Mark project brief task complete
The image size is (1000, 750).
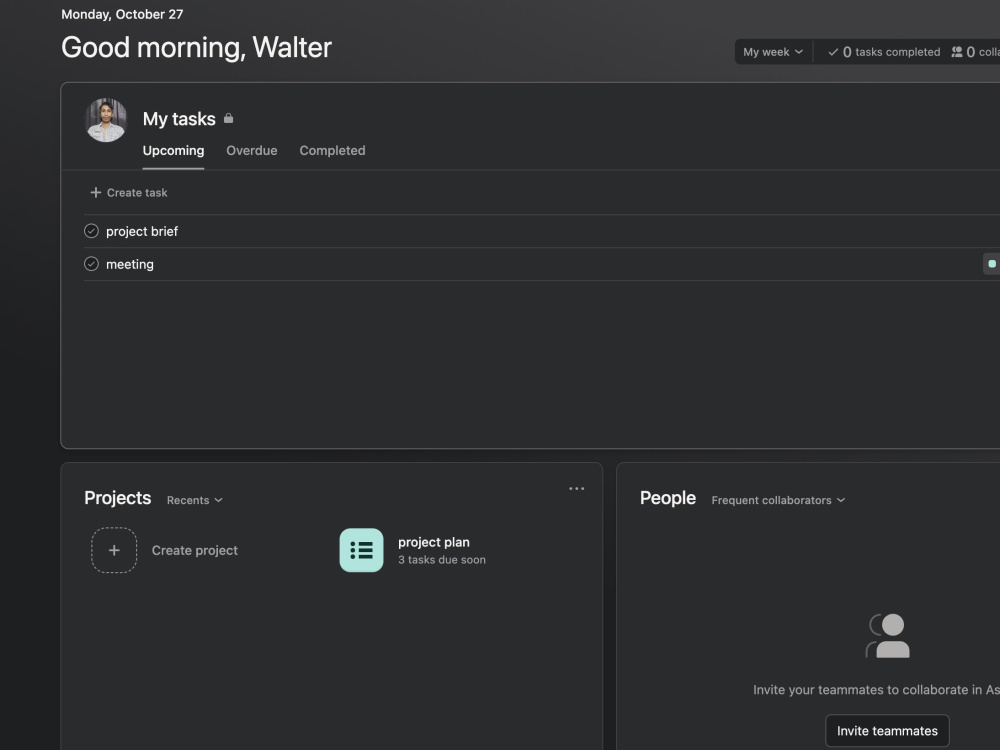point(91,231)
